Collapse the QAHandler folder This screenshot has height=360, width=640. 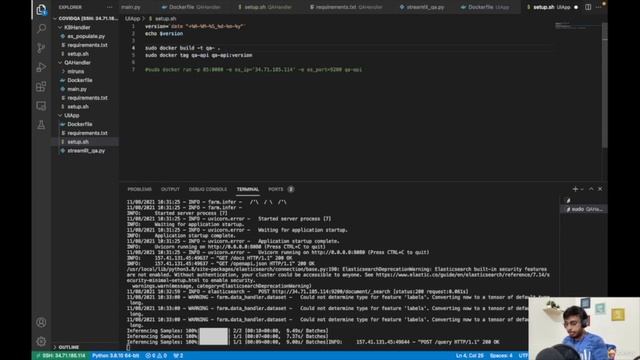point(77,62)
